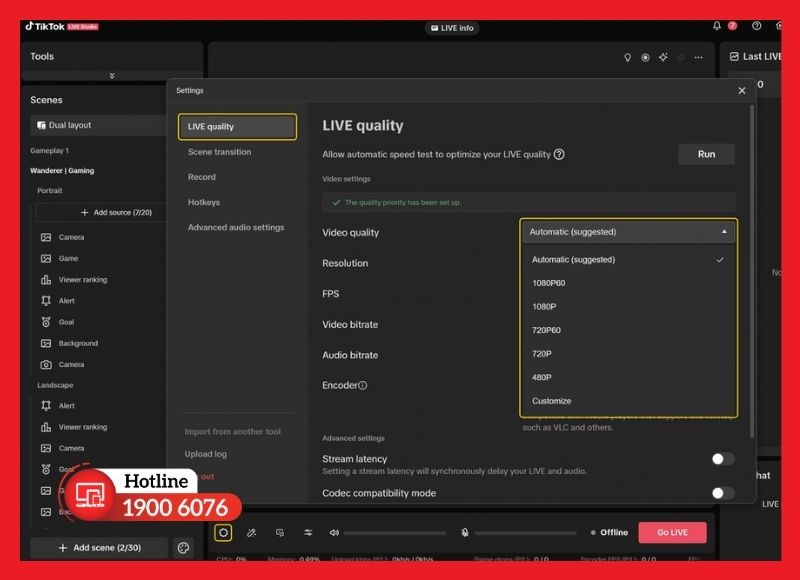Click the pin icon above the preview

(x=628, y=58)
